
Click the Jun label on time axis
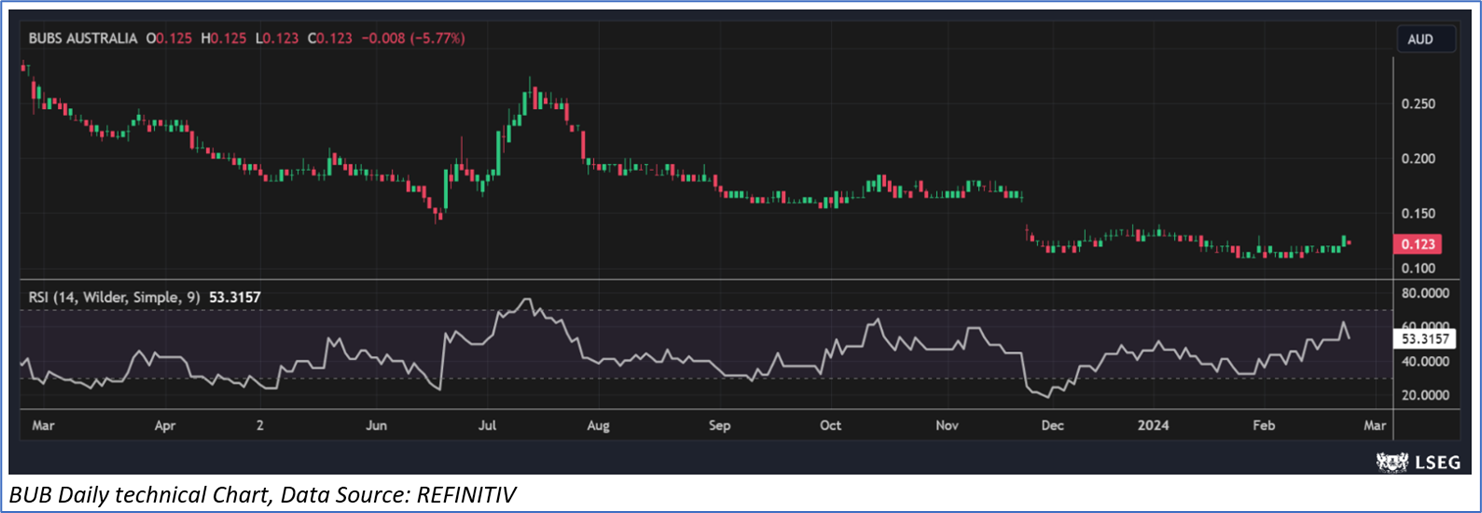(376, 425)
